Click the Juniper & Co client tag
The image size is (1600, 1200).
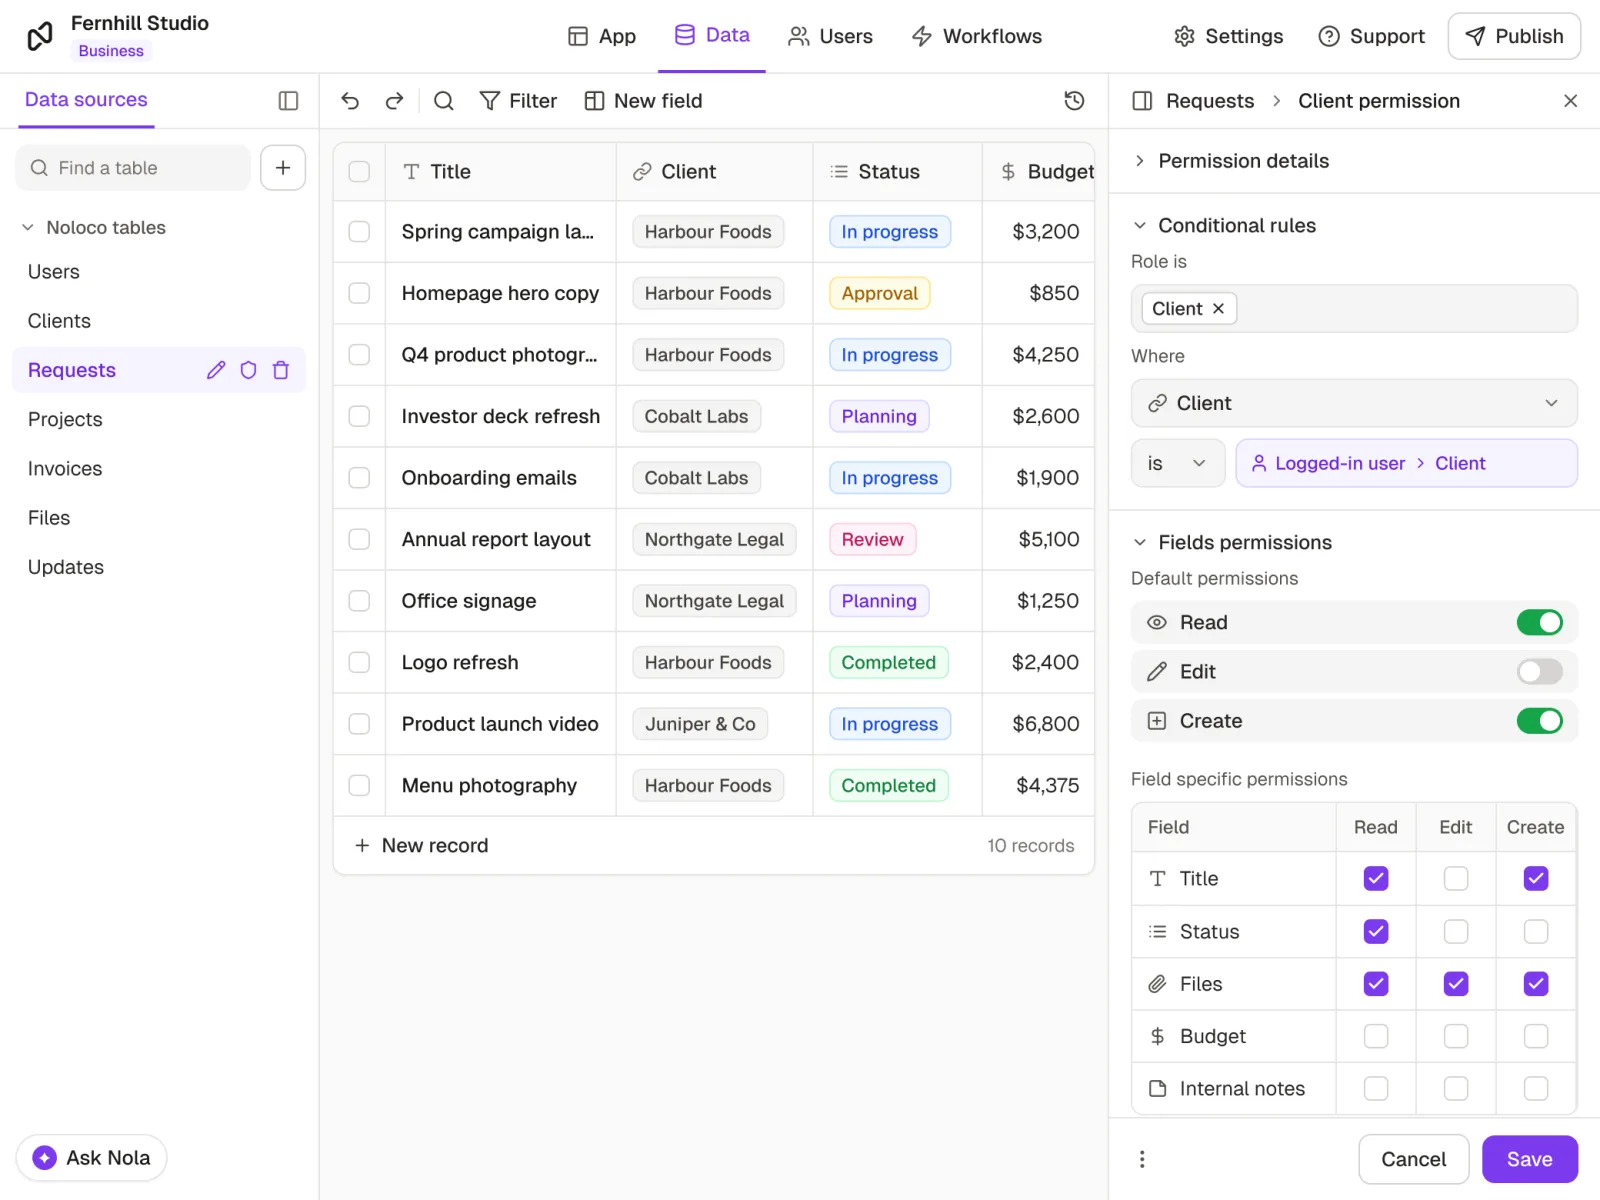[700, 724]
